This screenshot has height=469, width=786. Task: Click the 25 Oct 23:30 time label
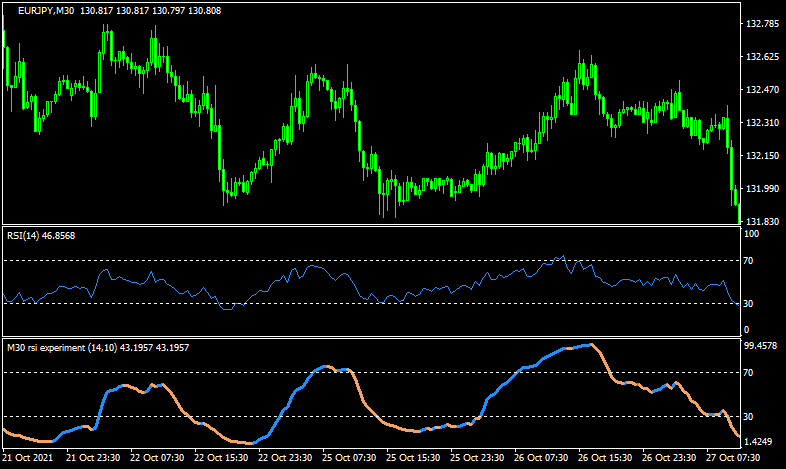pos(477,457)
